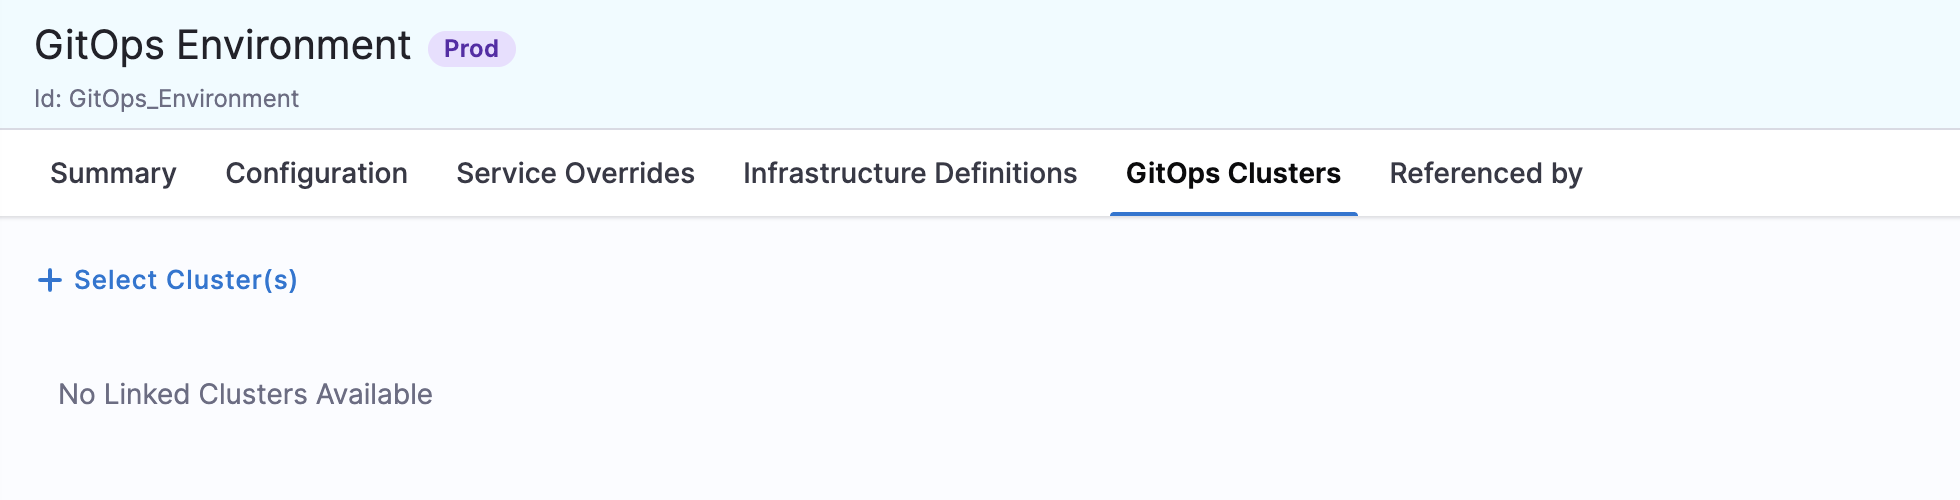View where this environment is Referenced by
Viewport: 1960px width, 500px height.
1485,173
